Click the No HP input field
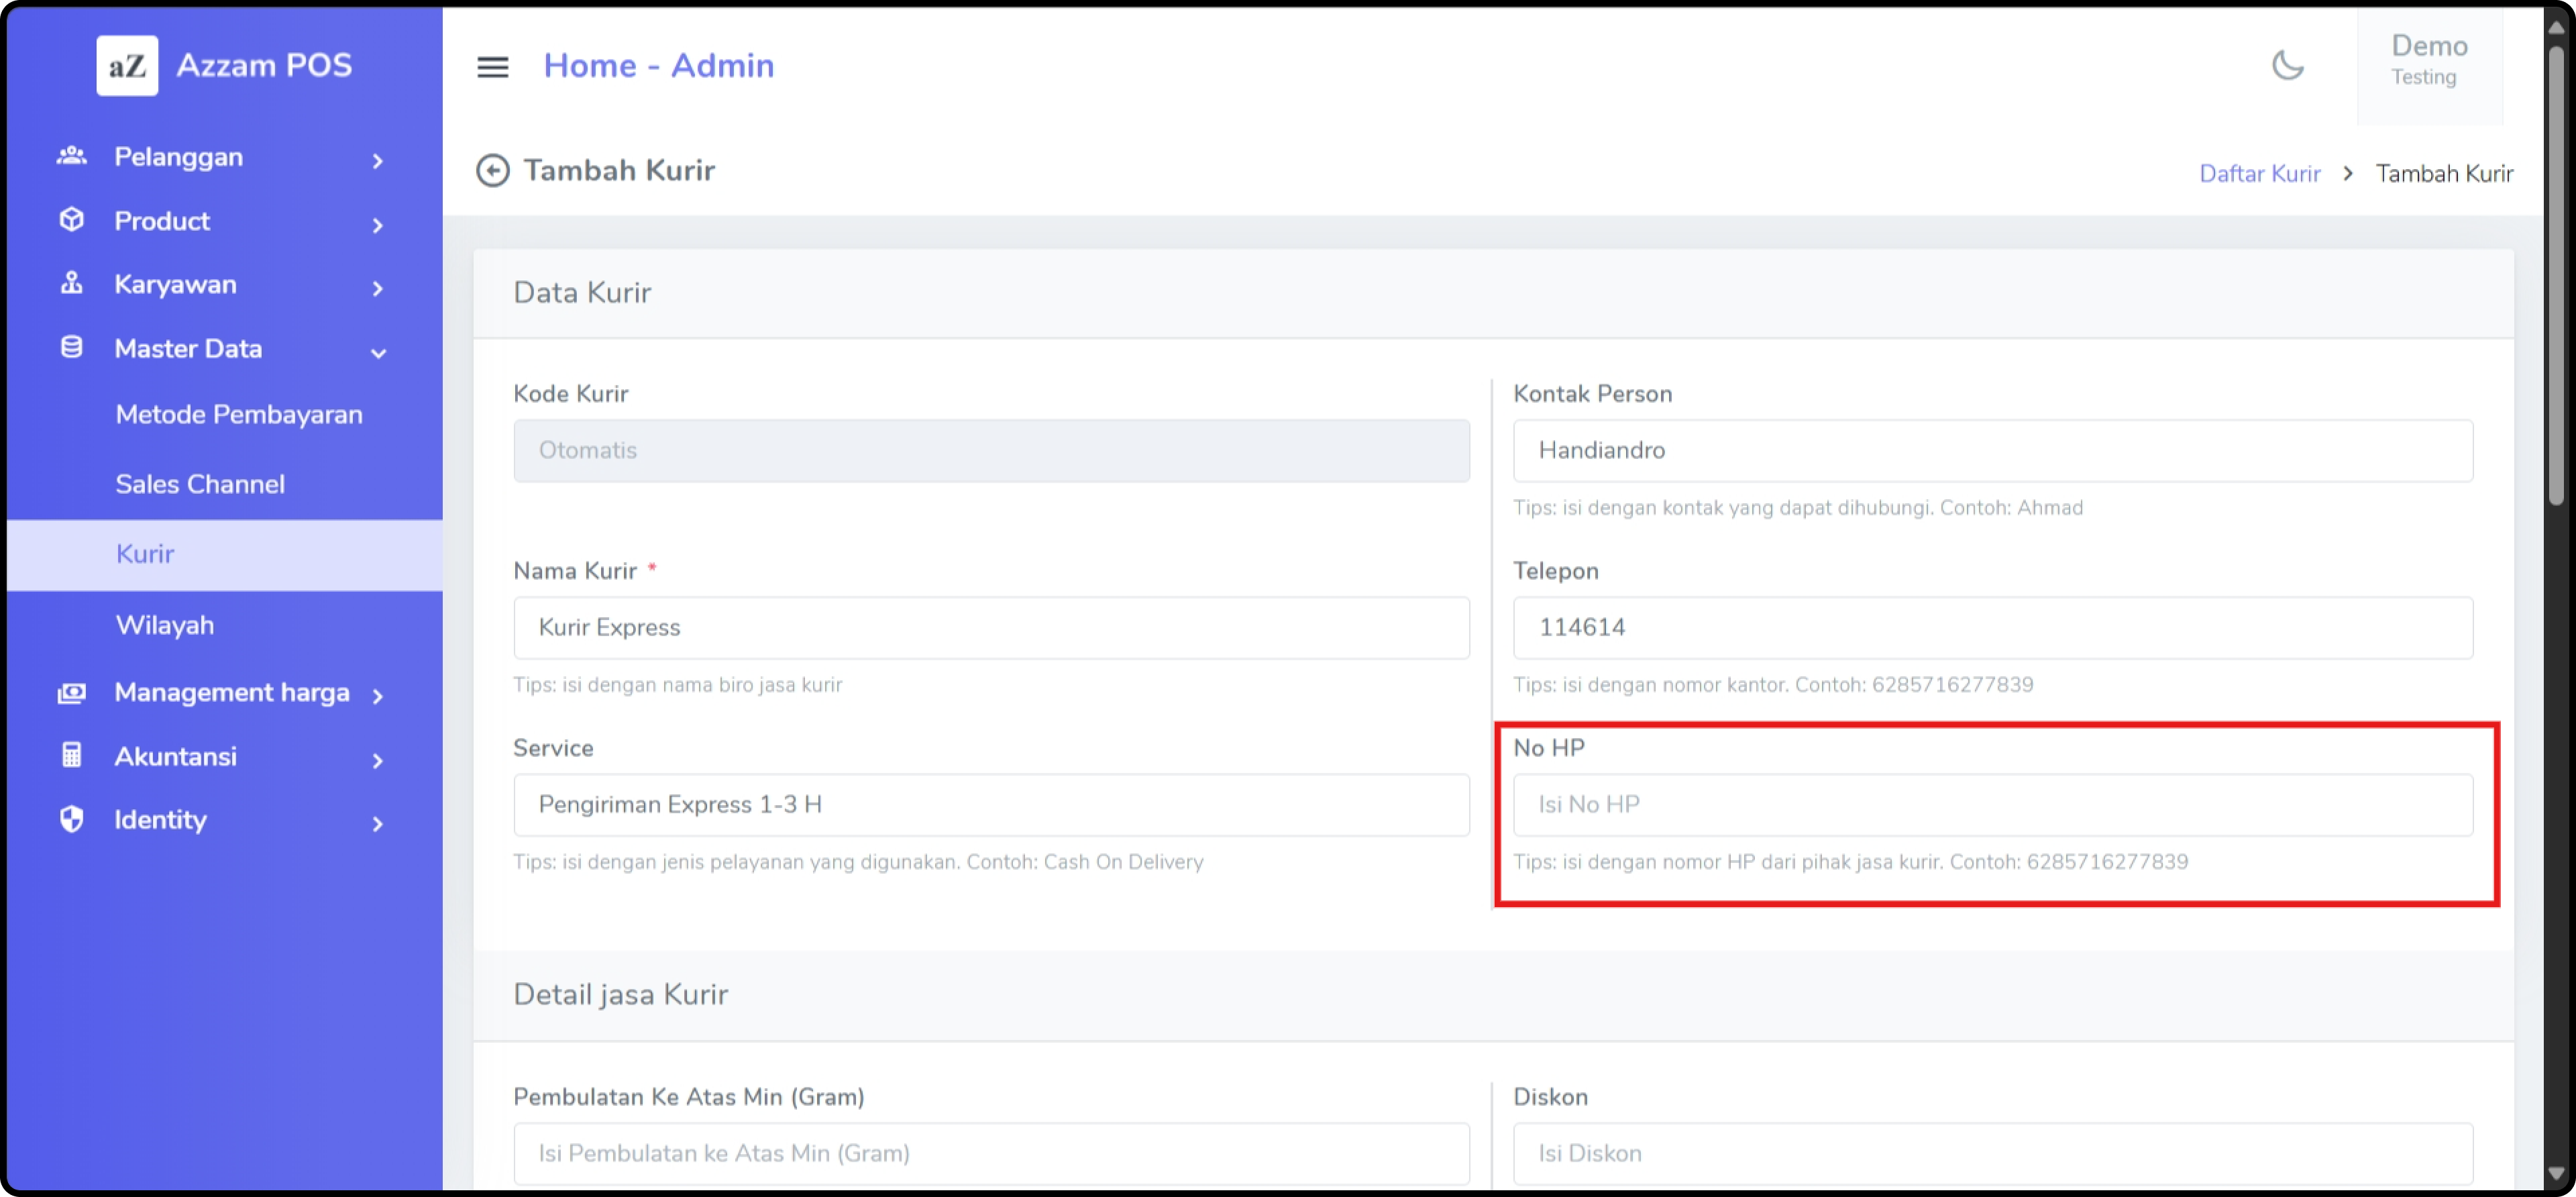This screenshot has width=2576, height=1197. point(1992,805)
